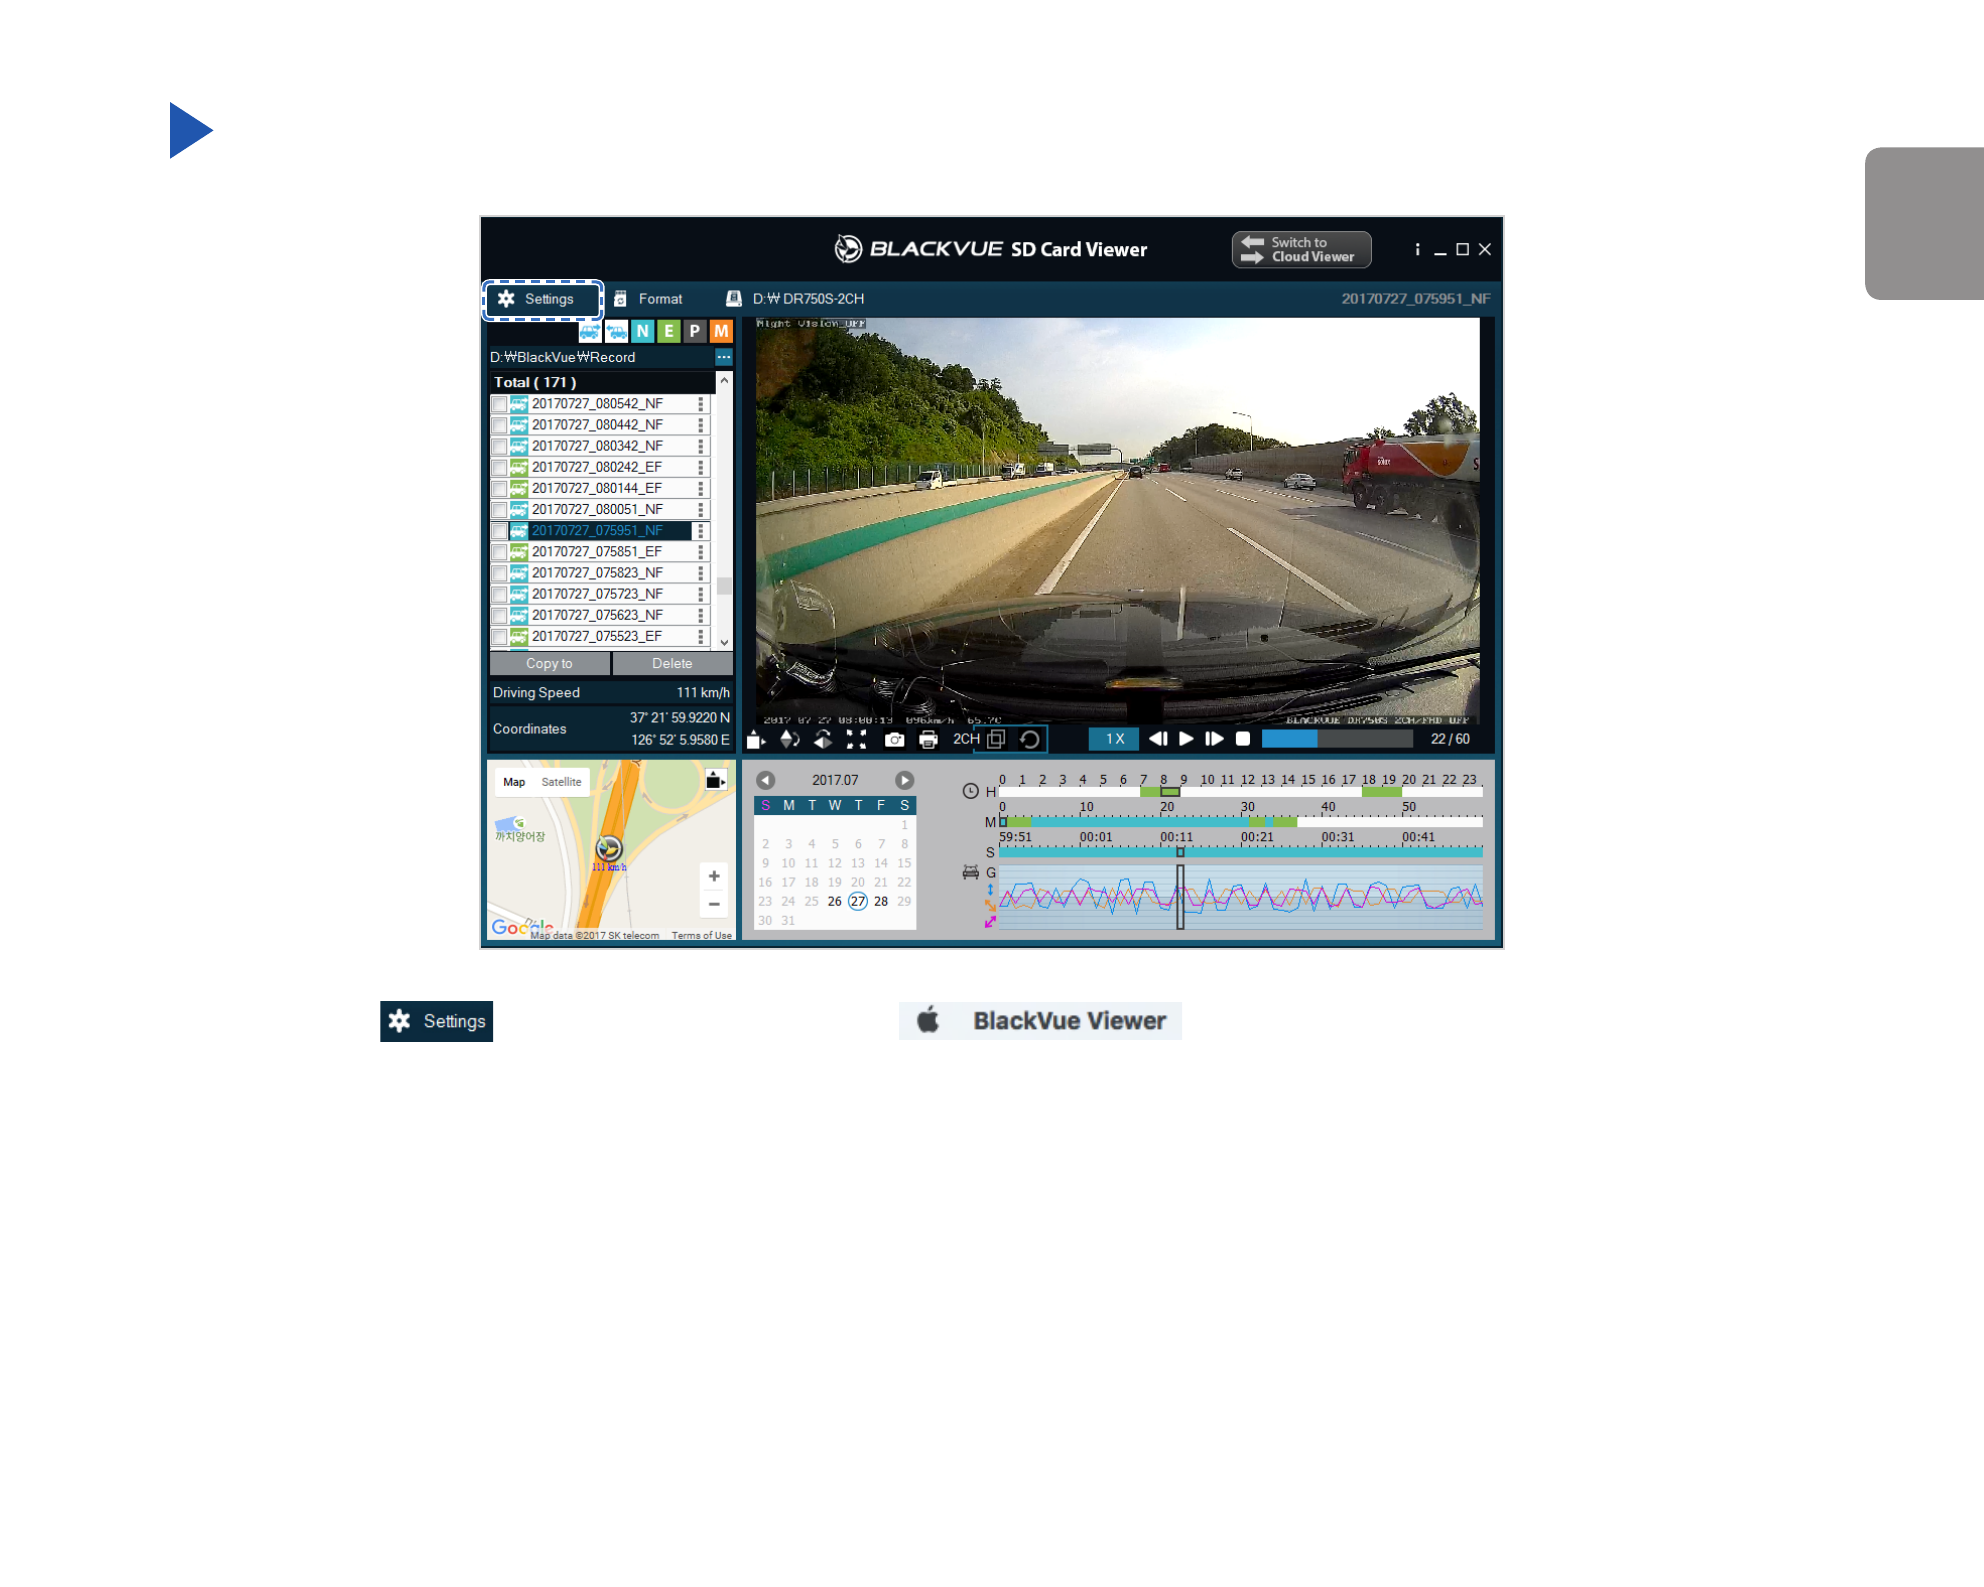Viewport: 1984px width, 1587px height.
Task: Enter fullscreen with the expand-arrows icon
Action: [x=856, y=740]
